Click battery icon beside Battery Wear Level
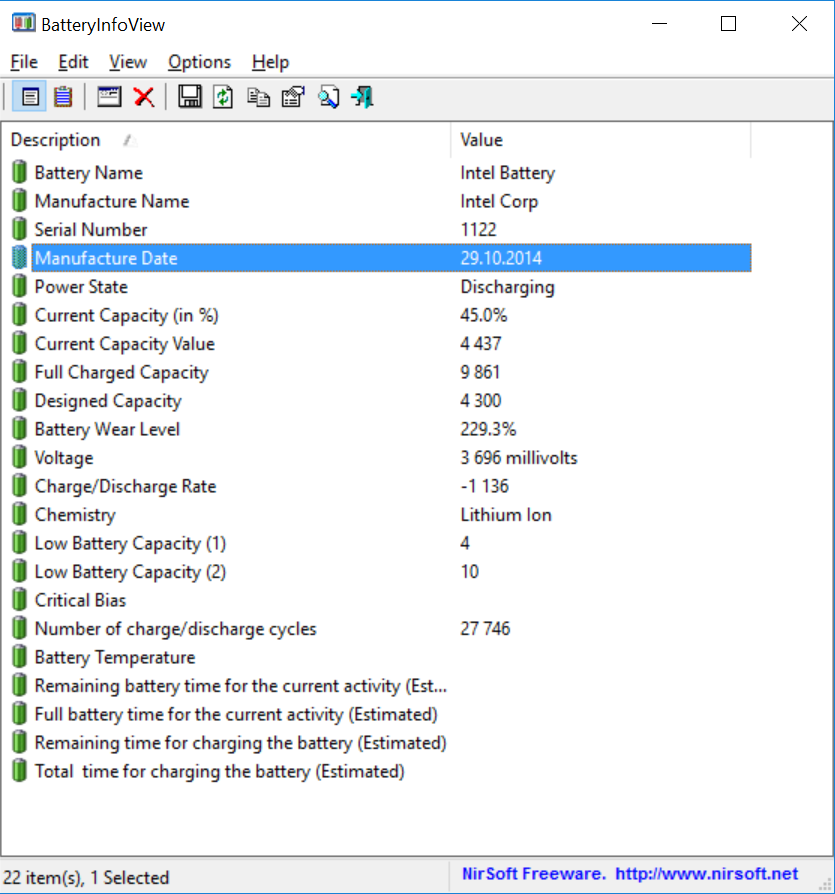 tap(19, 428)
